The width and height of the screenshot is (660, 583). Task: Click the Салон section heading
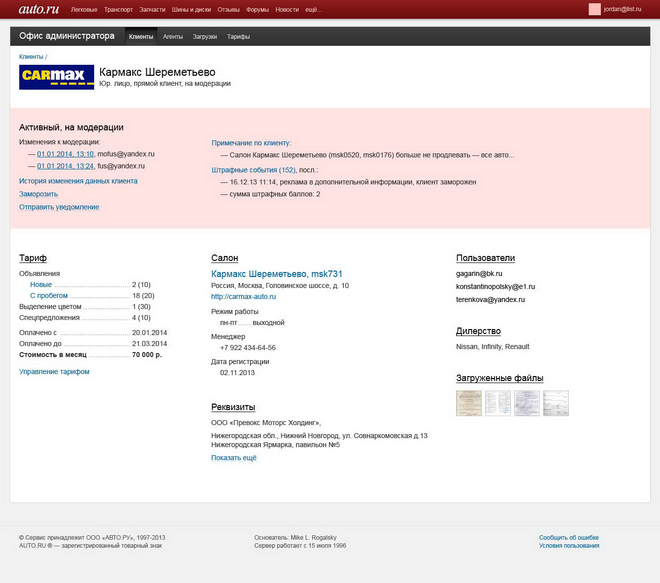point(225,258)
